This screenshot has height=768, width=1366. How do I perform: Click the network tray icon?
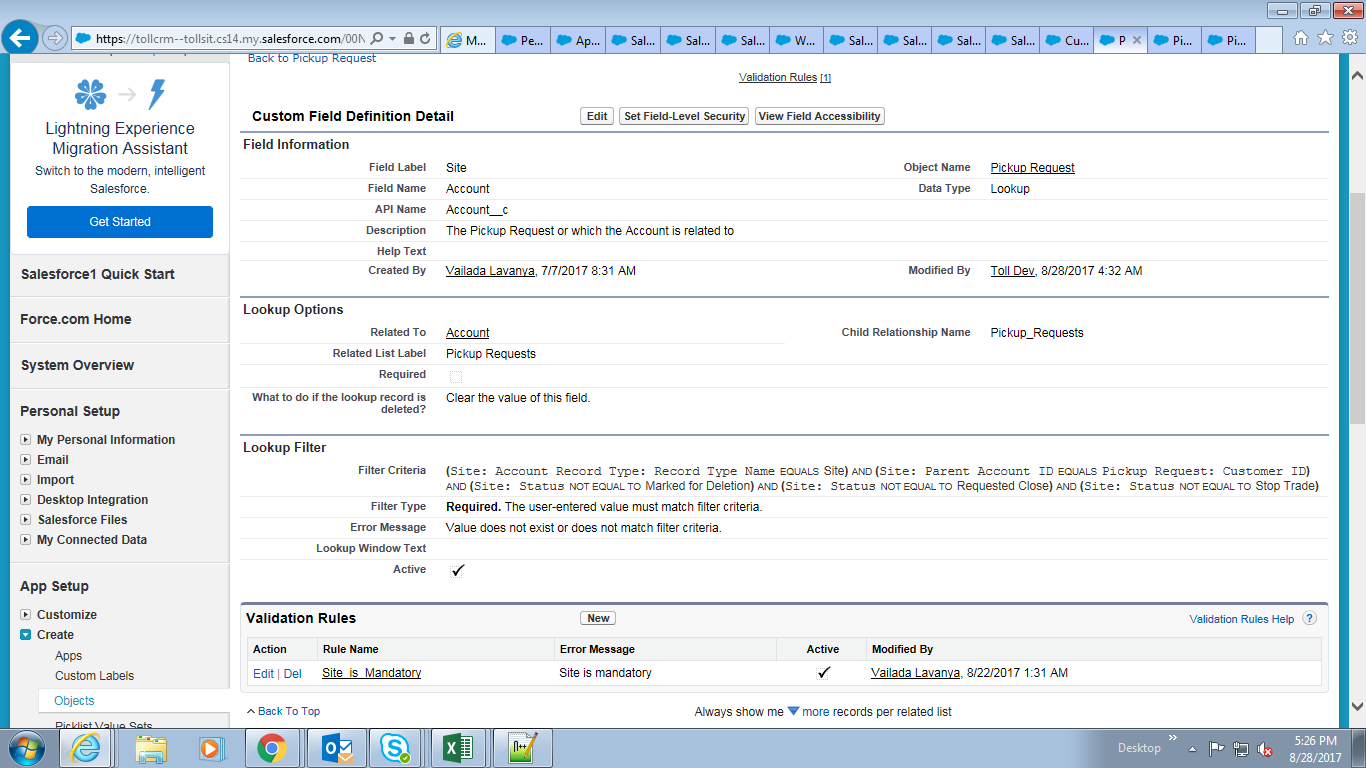pos(1240,748)
